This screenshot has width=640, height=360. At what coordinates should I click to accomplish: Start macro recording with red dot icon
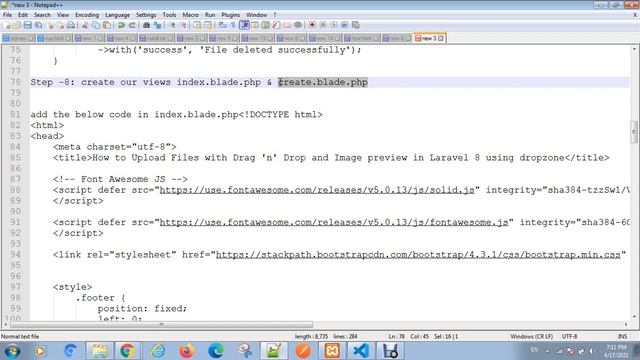(x=312, y=25)
